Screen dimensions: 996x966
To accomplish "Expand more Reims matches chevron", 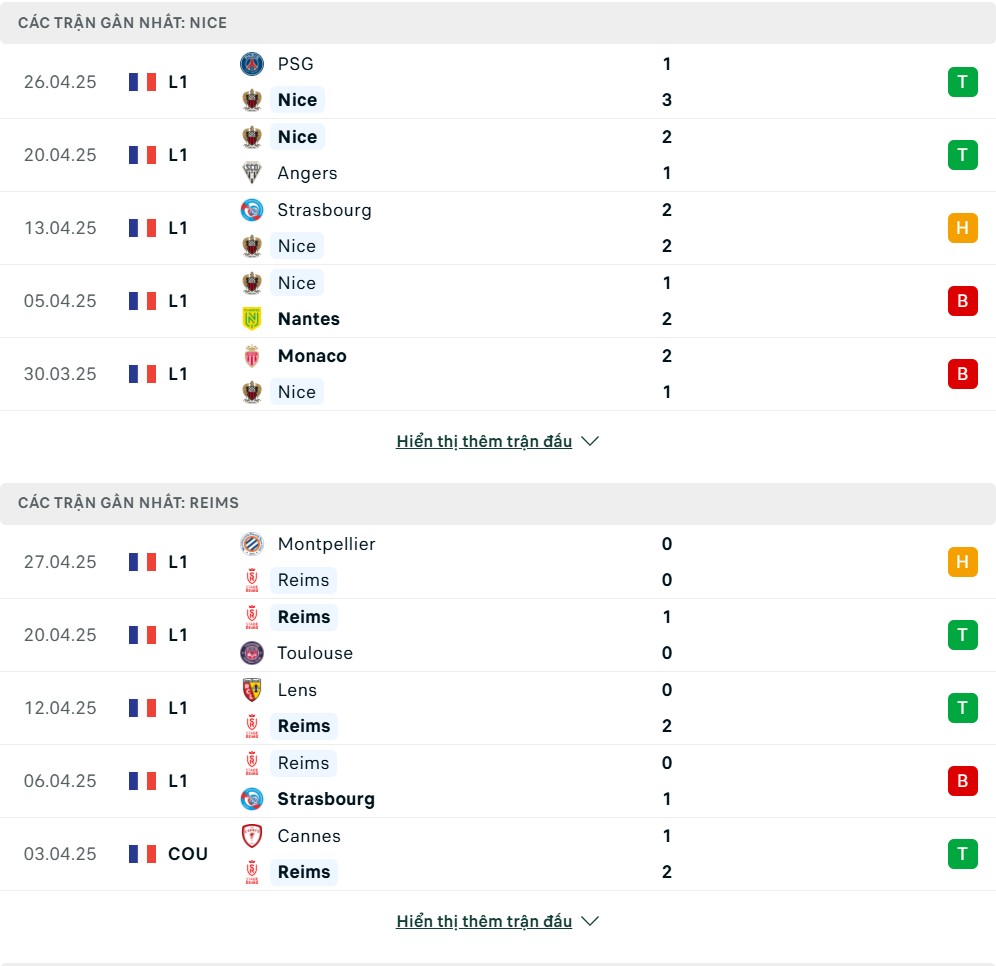I will coord(590,921).
